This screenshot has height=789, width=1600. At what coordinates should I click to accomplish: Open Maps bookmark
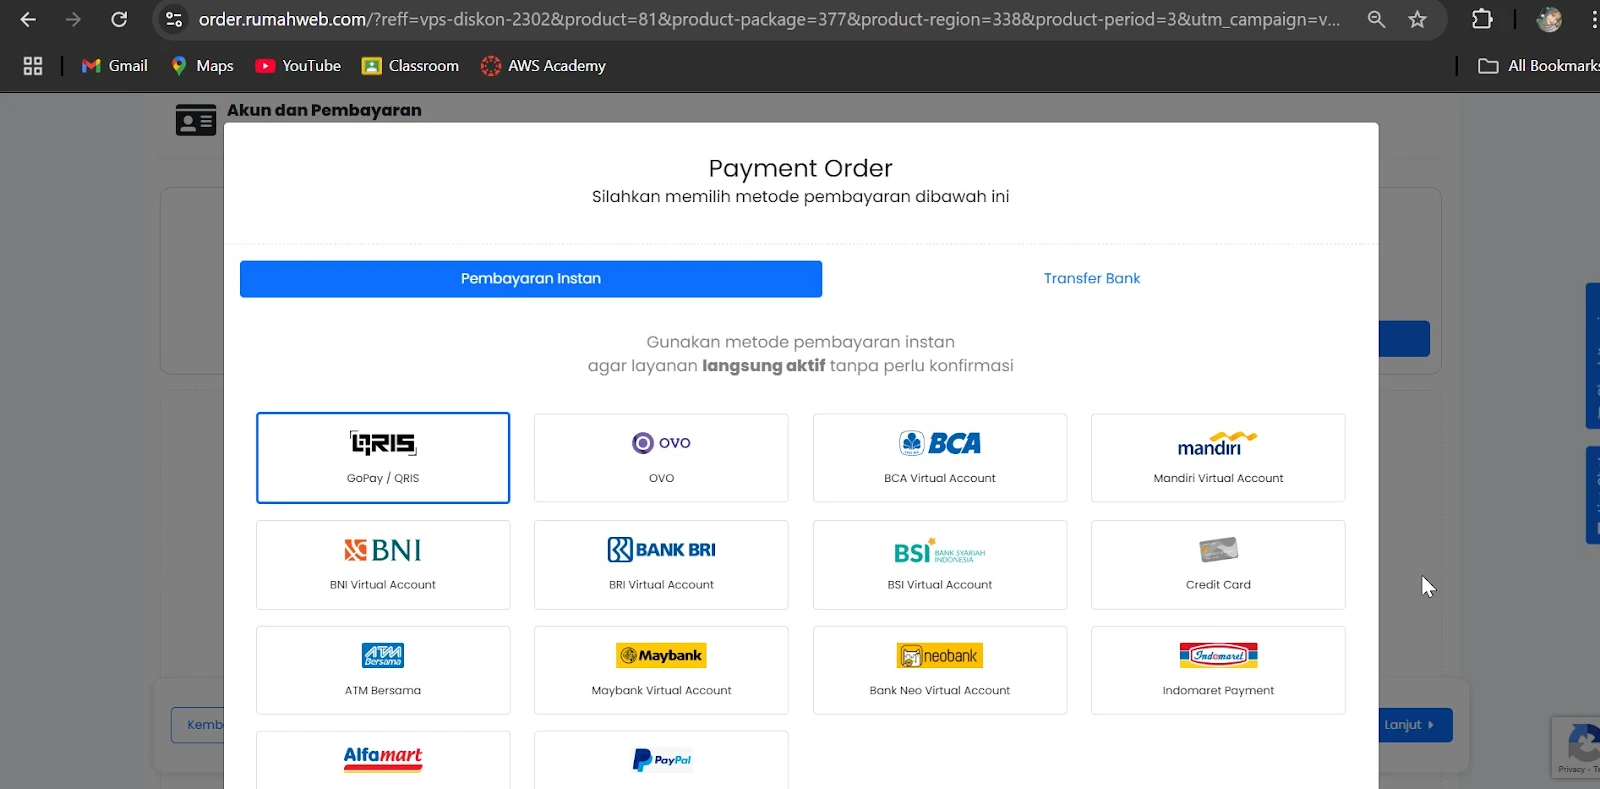click(x=202, y=66)
